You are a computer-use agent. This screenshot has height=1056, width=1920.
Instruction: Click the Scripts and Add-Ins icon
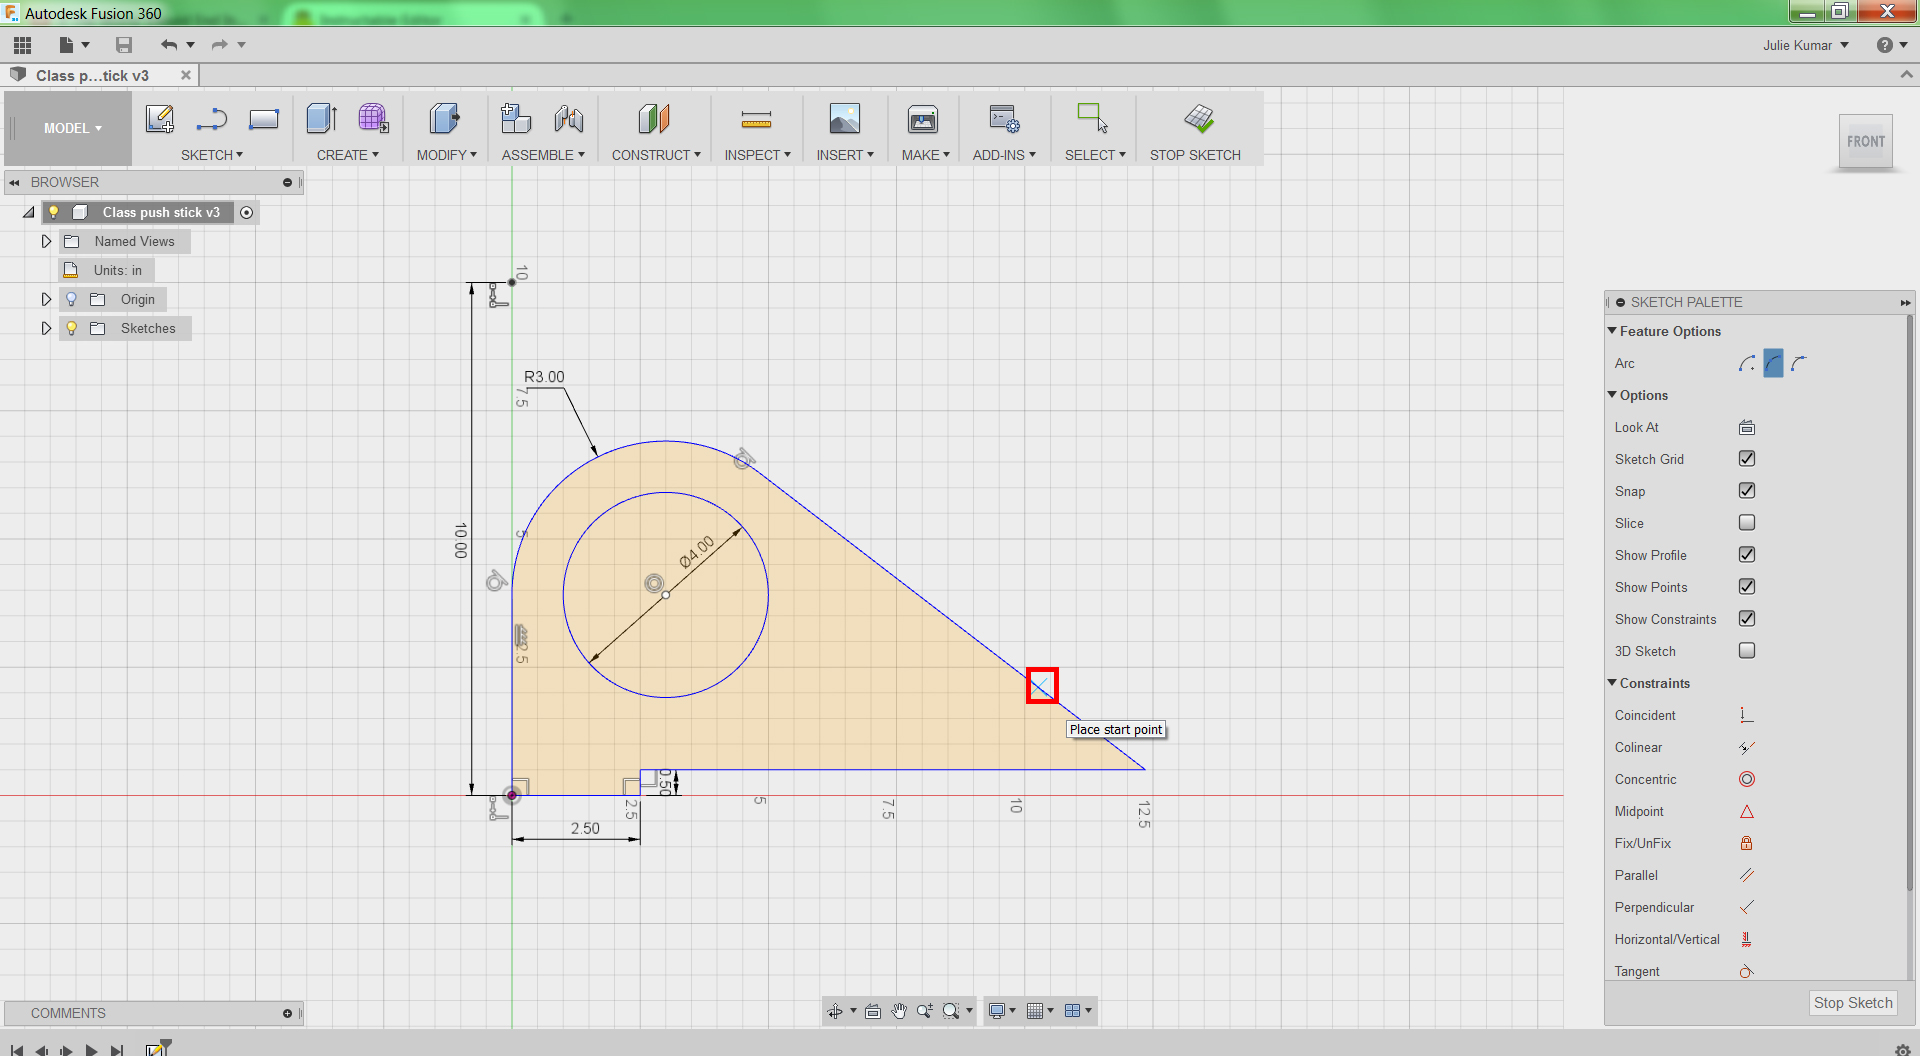(x=1004, y=119)
